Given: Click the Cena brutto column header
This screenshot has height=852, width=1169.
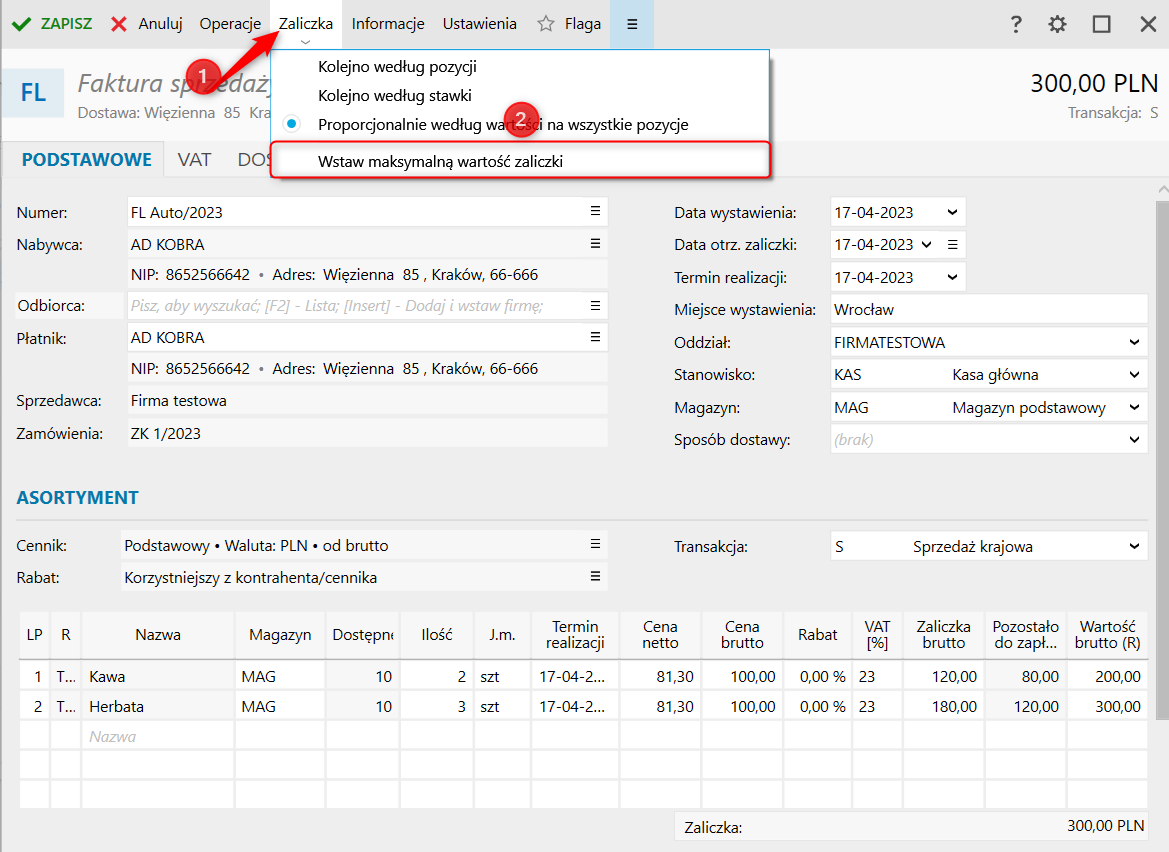Looking at the screenshot, I should [x=742, y=634].
